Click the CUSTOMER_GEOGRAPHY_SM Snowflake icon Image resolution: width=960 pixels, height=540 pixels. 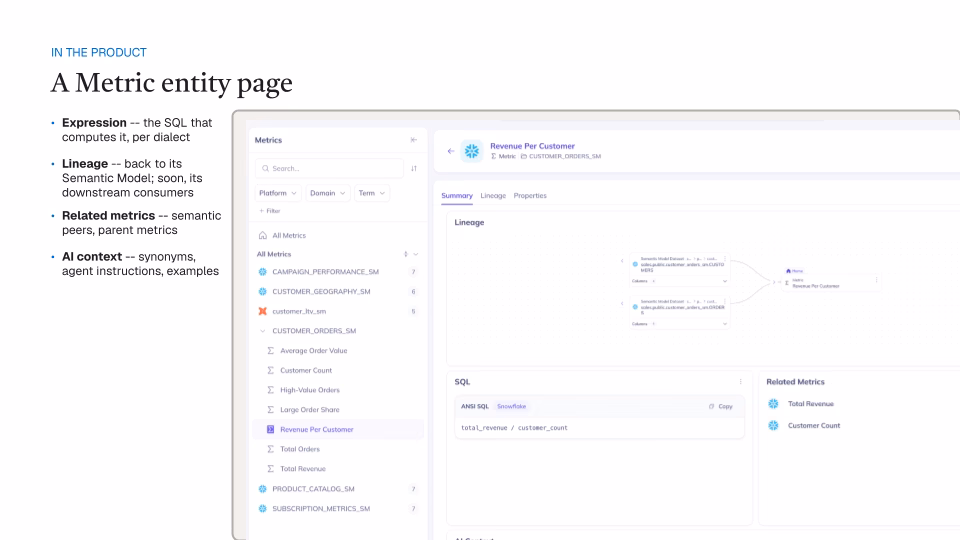[x=263, y=291]
